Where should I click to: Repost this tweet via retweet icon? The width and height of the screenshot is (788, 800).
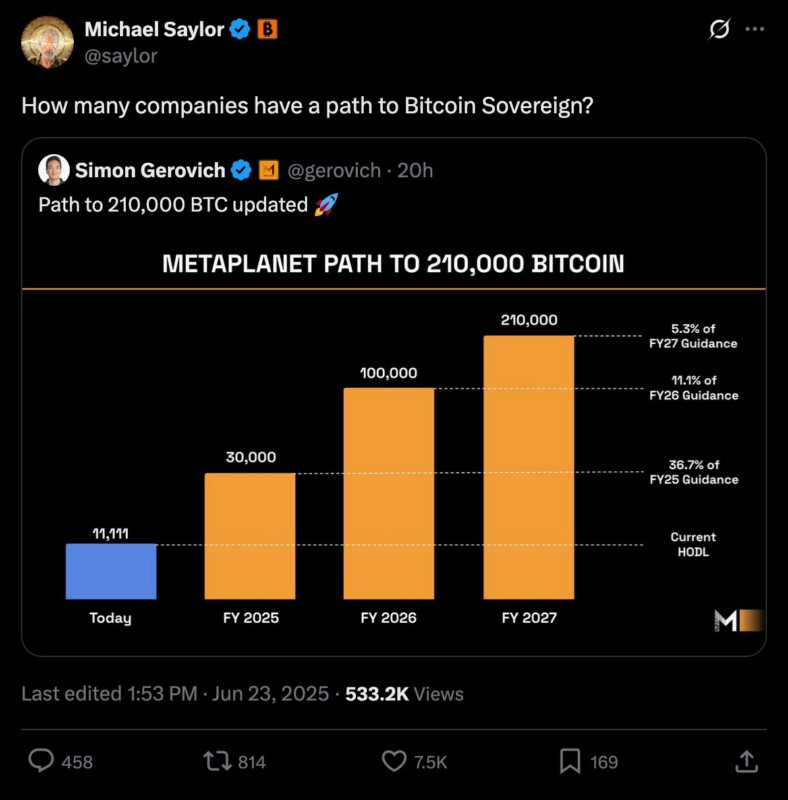(217, 762)
